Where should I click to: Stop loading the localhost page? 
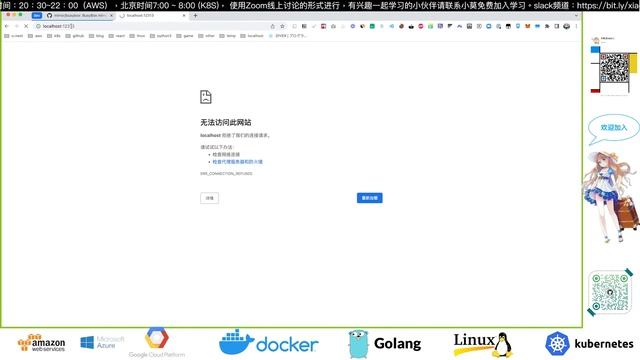[x=26, y=26]
